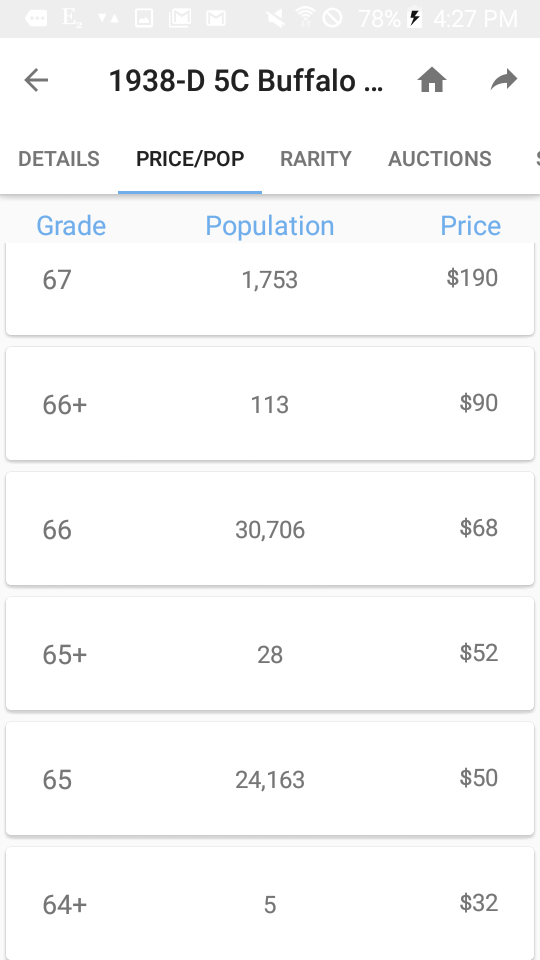Tap the muted sound status icon

[x=276, y=18]
